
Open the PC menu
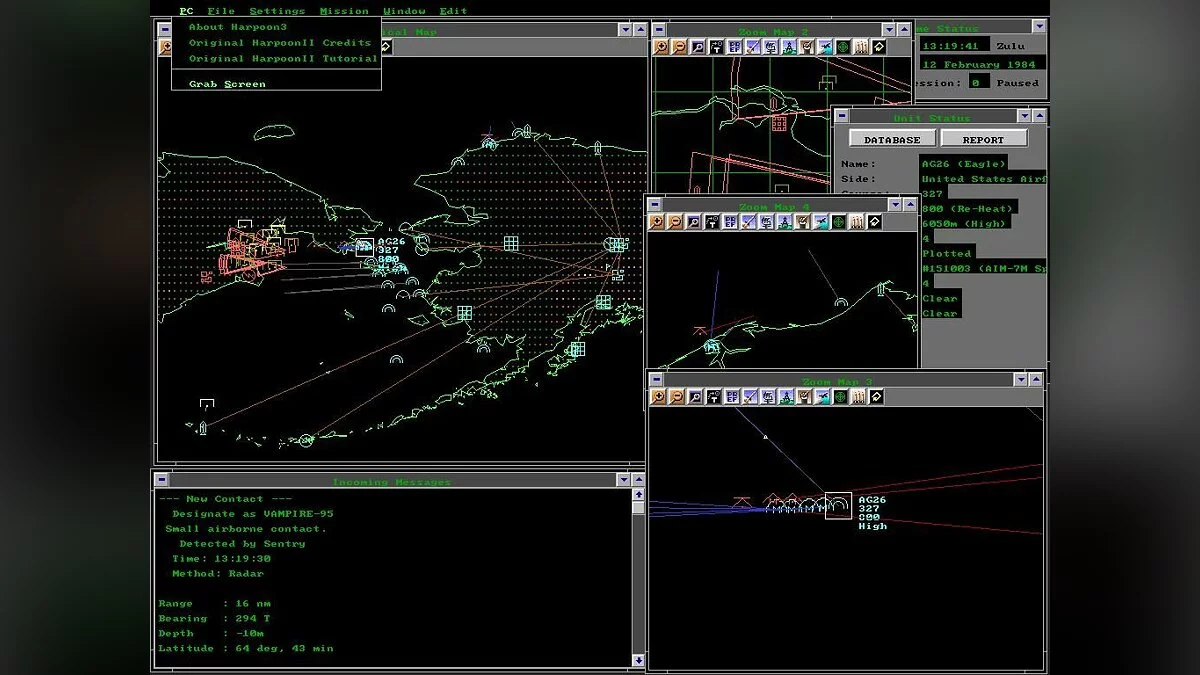point(186,11)
